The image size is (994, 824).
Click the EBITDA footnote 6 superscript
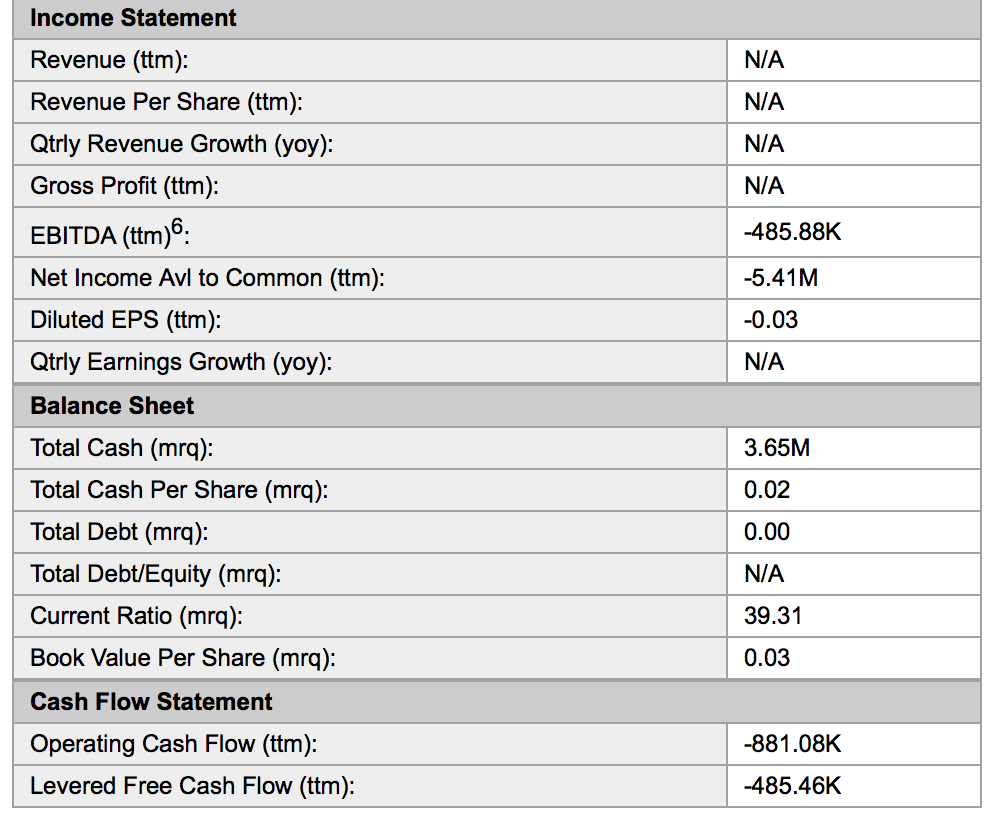[178, 228]
